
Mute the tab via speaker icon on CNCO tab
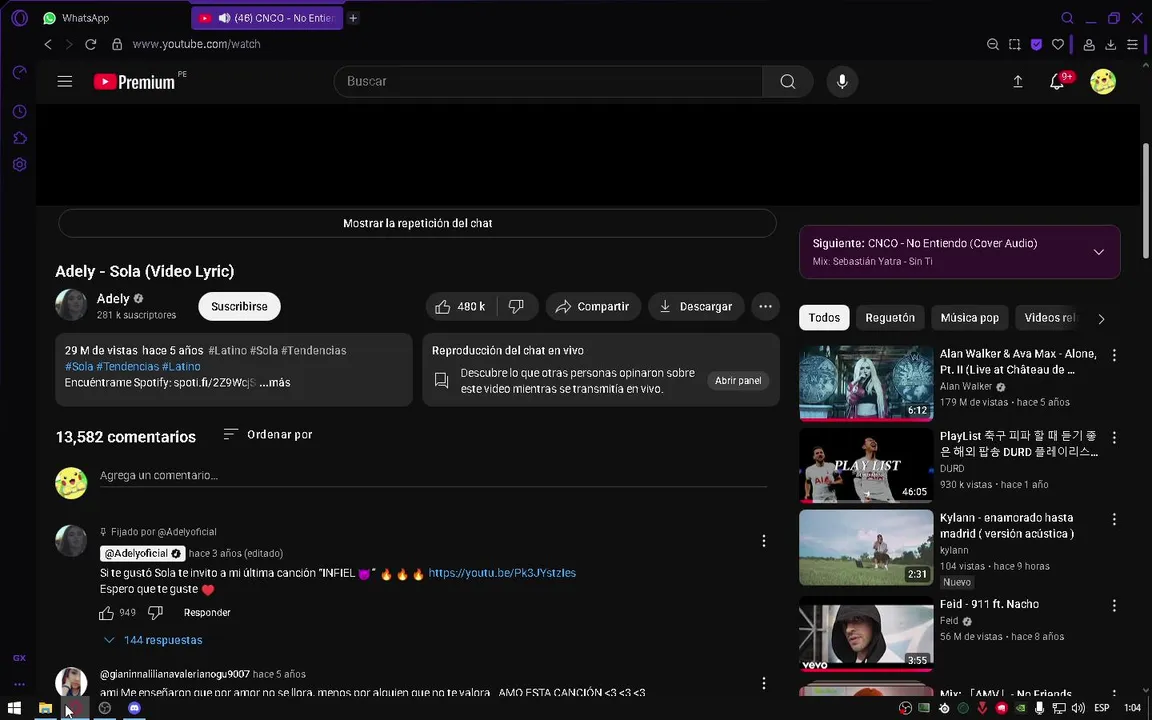(x=224, y=18)
